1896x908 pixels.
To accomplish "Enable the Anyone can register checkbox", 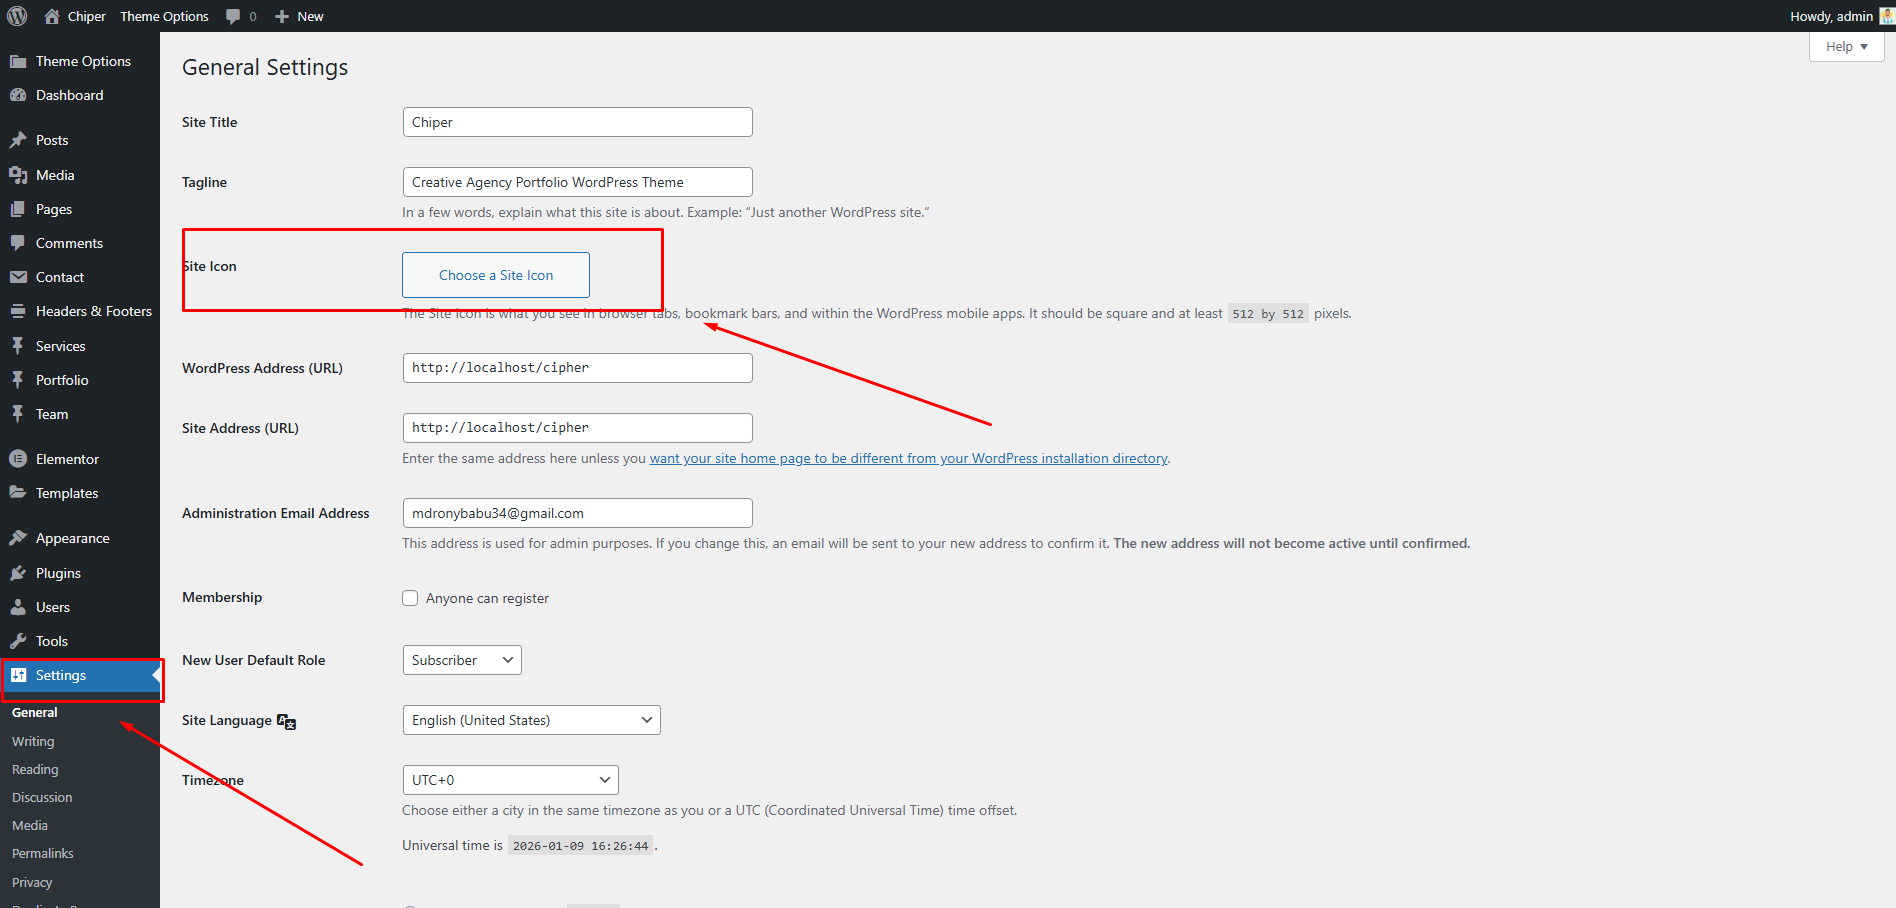I will (x=410, y=598).
